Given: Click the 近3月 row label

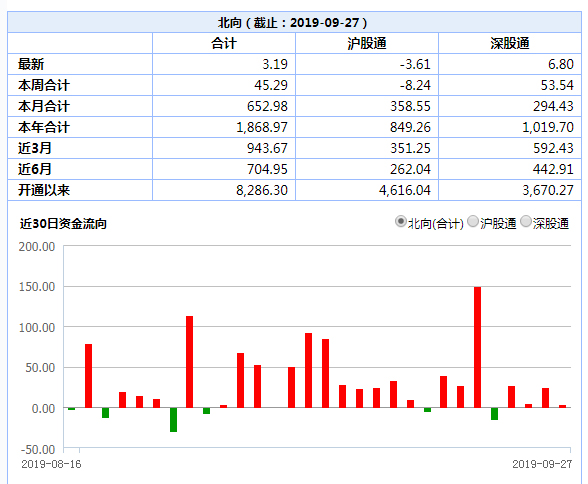Looking at the screenshot, I should point(35,148).
